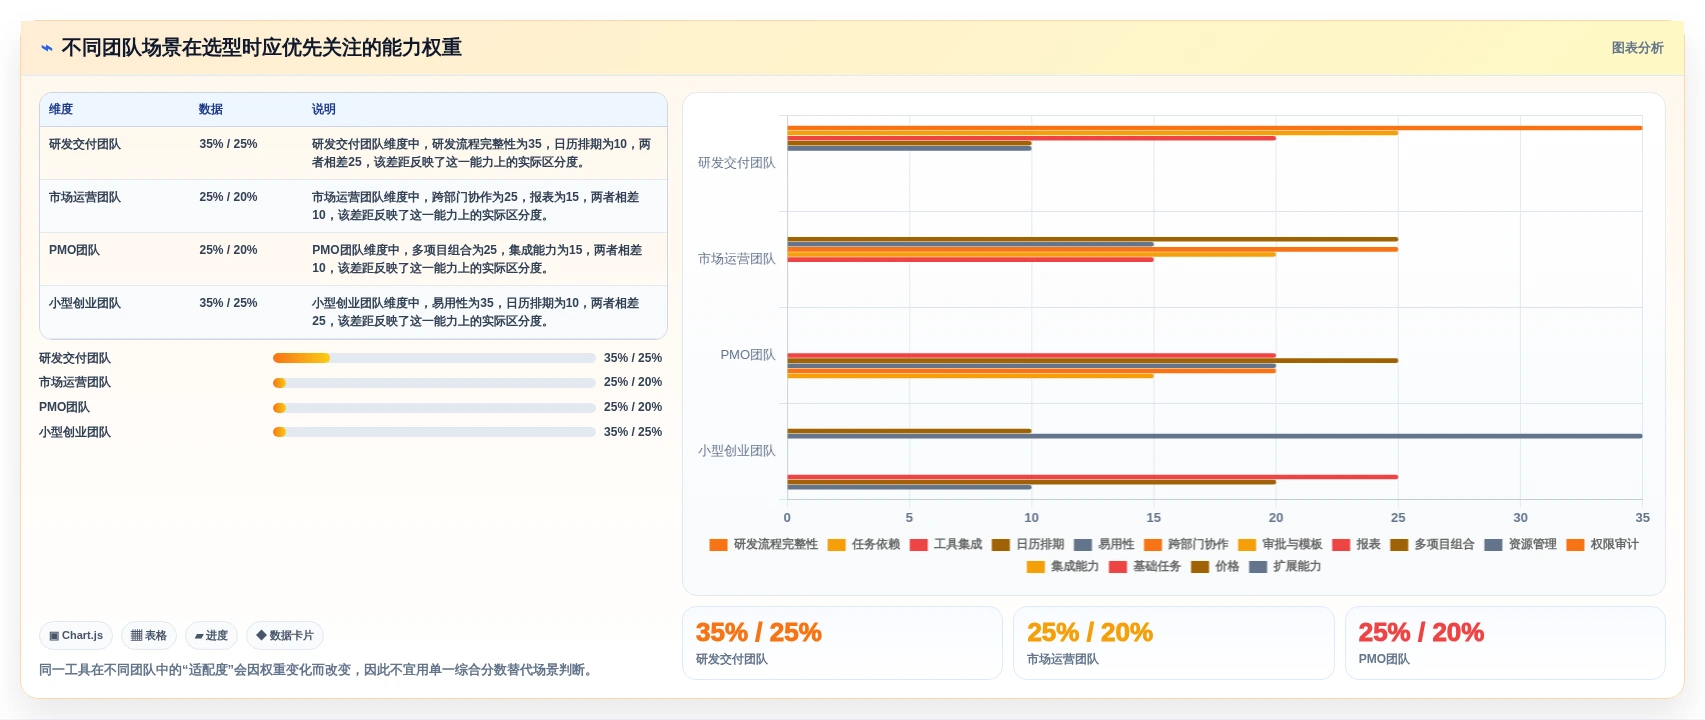Click the 研发交付团队 label beside progress bar
The image size is (1705, 720).
75,358
